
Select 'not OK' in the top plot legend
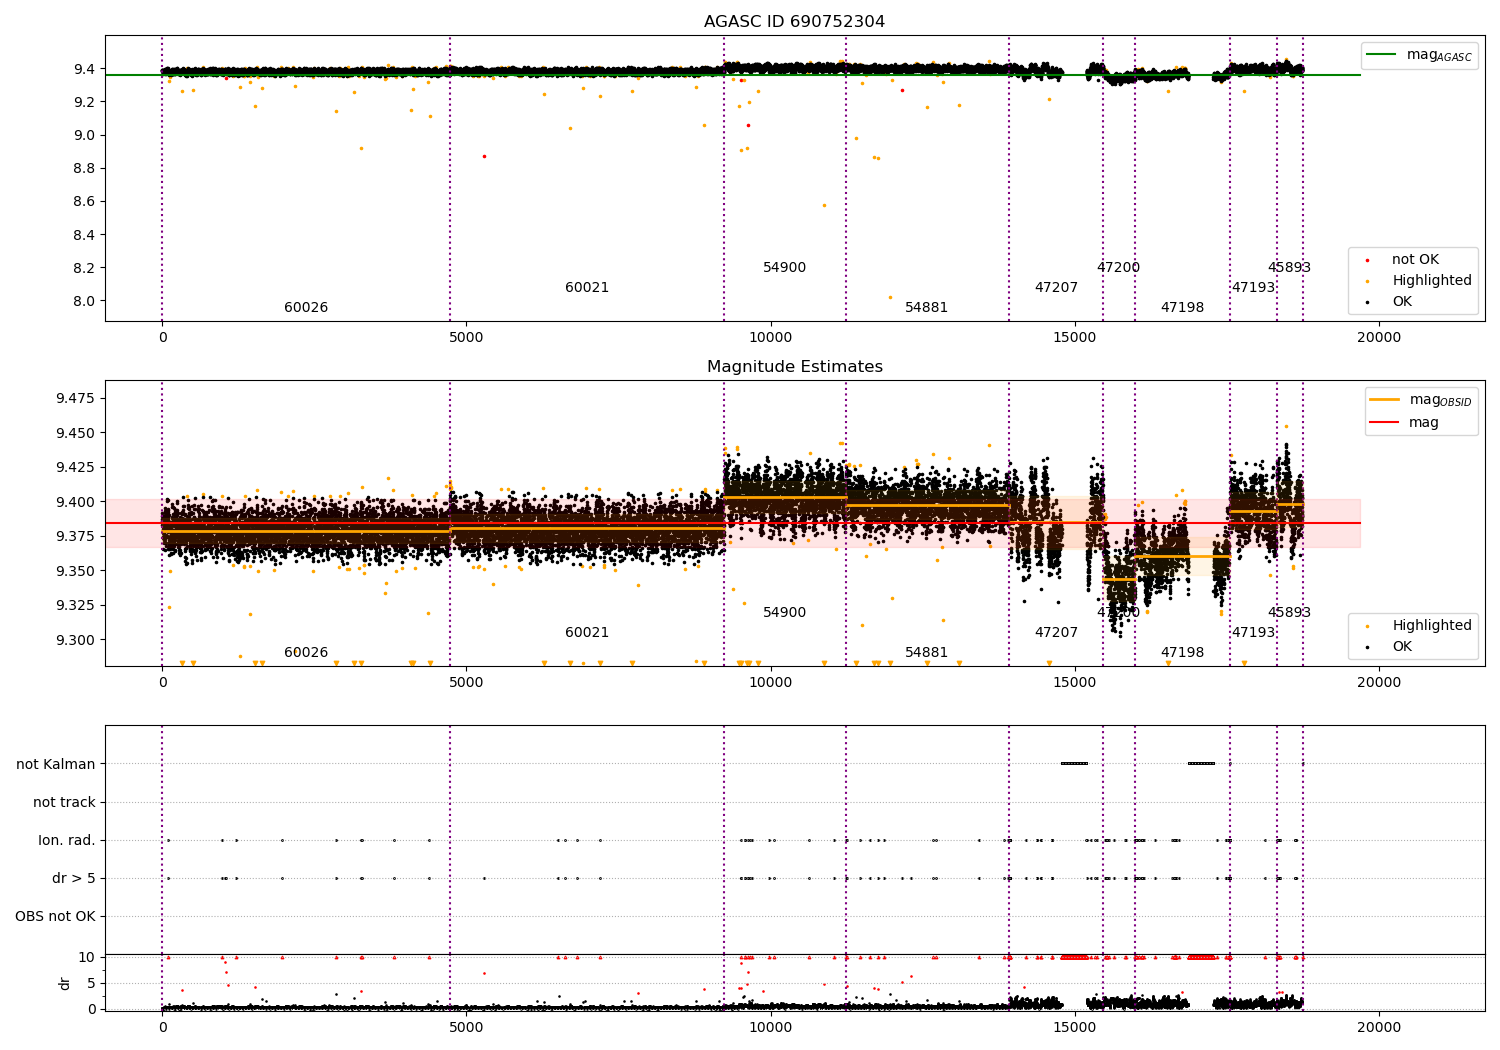(x=1415, y=260)
